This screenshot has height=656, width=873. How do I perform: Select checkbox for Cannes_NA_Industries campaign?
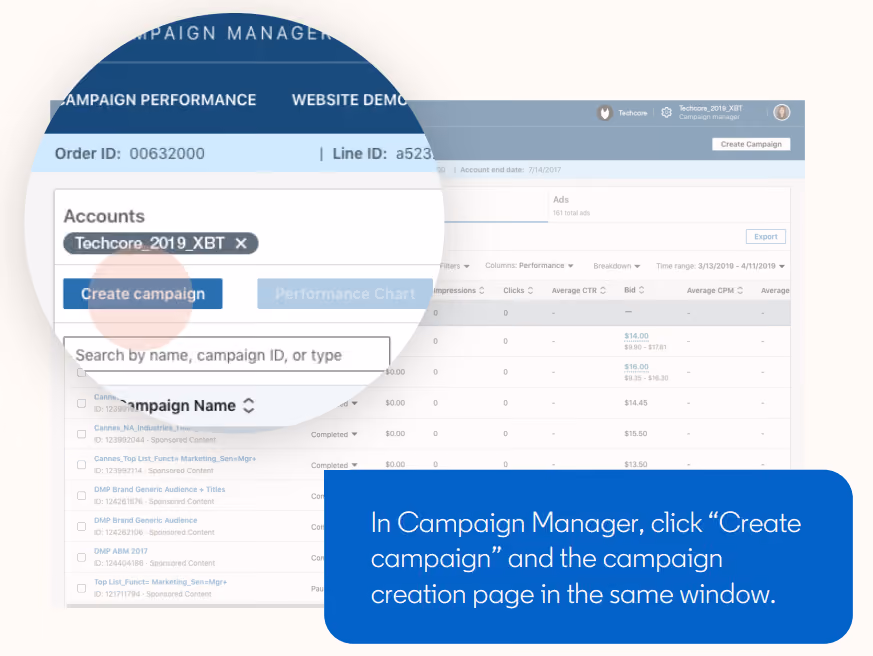[81, 434]
